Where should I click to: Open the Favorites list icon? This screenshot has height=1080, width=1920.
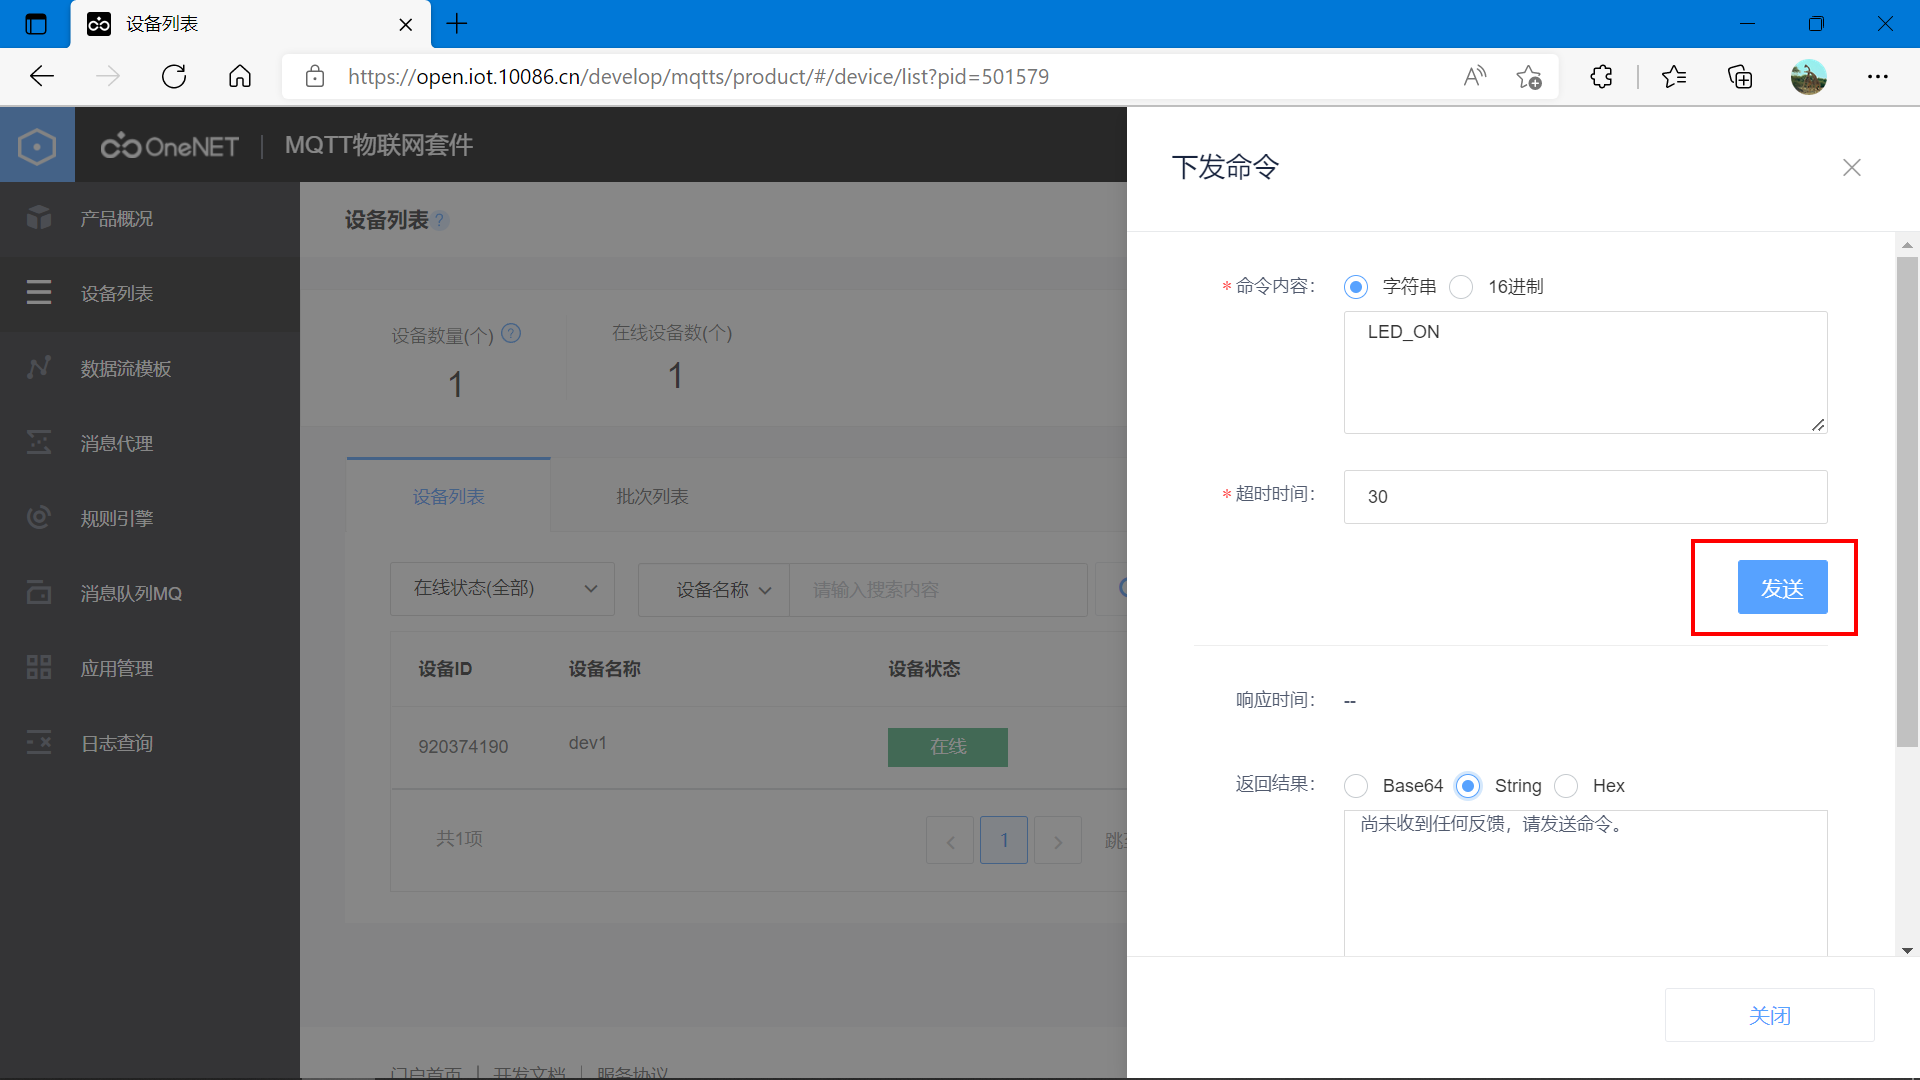click(x=1674, y=77)
